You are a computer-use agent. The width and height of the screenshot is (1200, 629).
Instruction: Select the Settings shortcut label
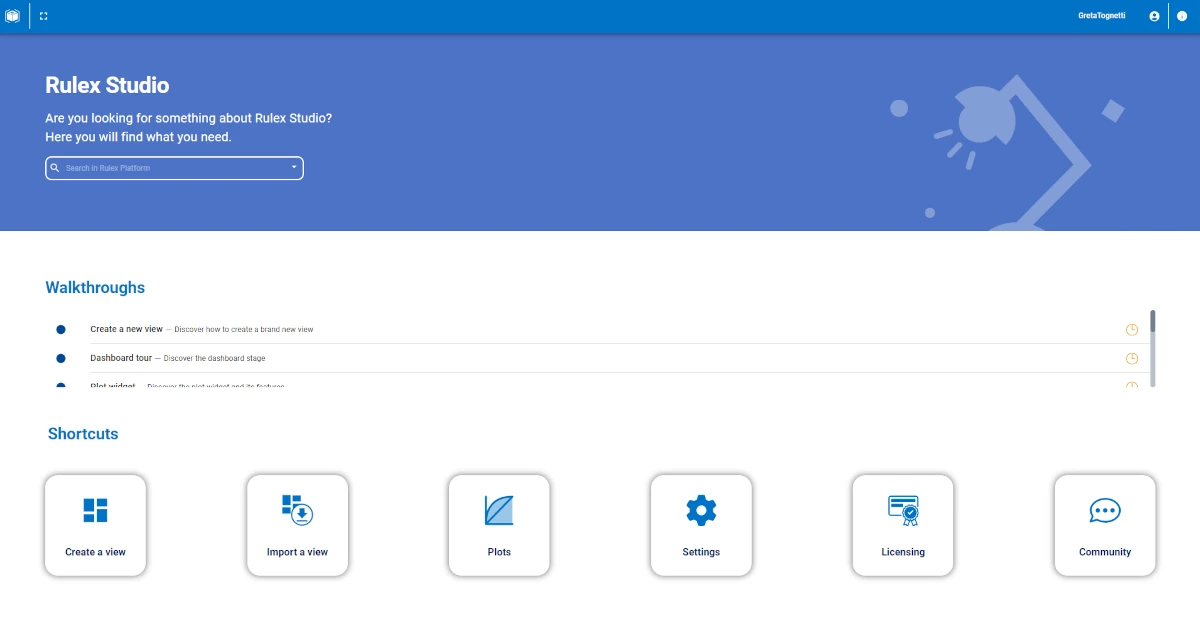pyautogui.click(x=701, y=552)
